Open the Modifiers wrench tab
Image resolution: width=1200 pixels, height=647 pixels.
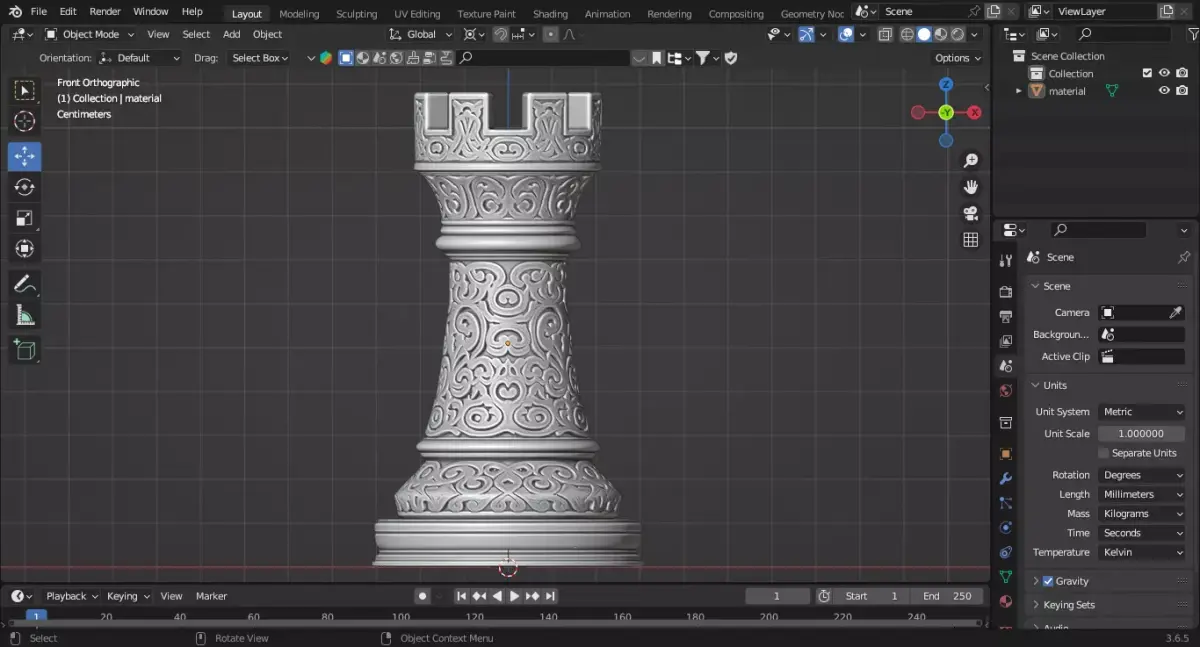coord(1006,479)
